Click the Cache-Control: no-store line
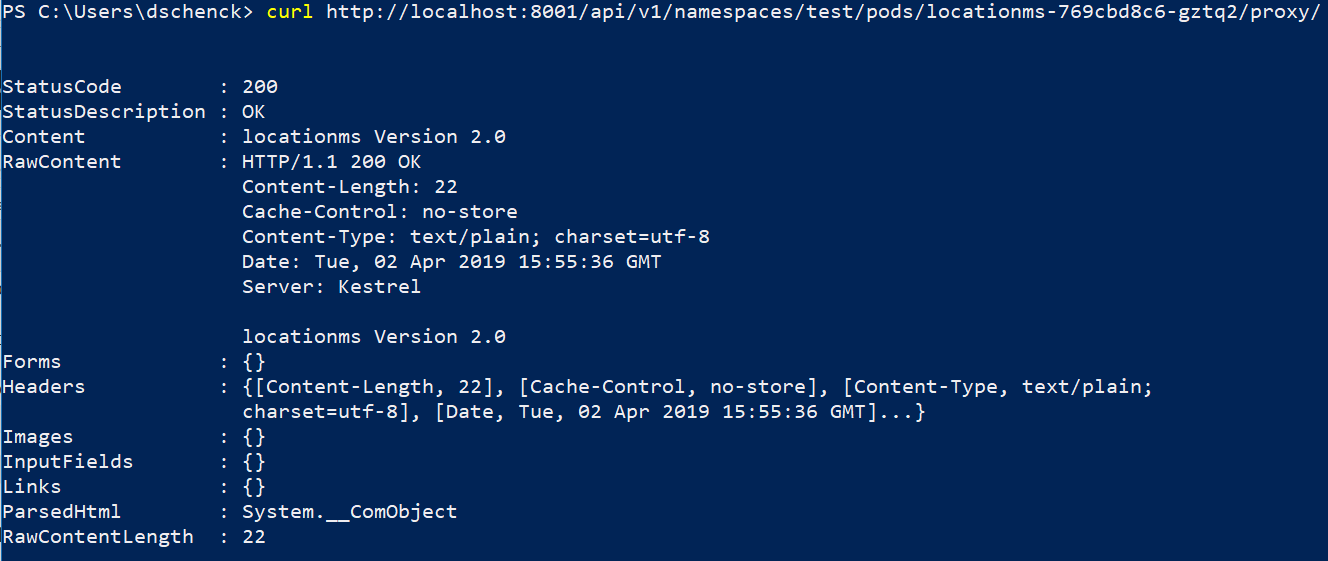 tap(379, 212)
